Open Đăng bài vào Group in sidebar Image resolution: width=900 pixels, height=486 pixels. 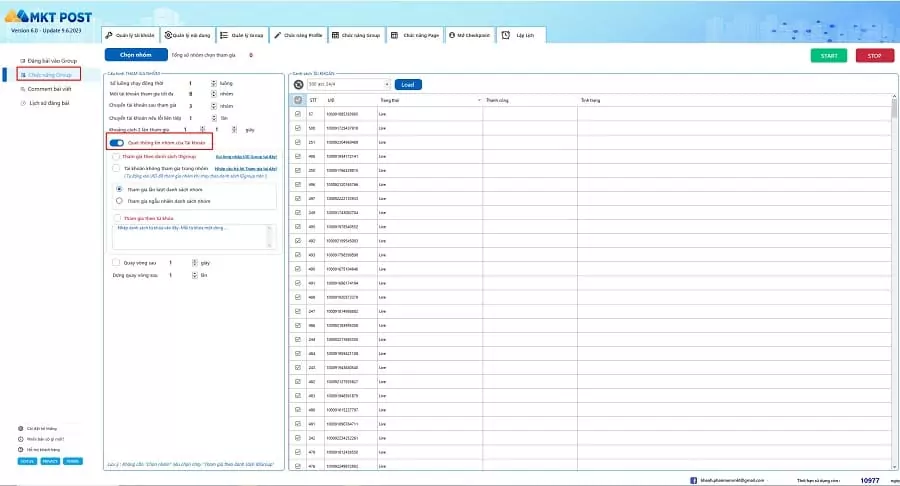(48, 61)
